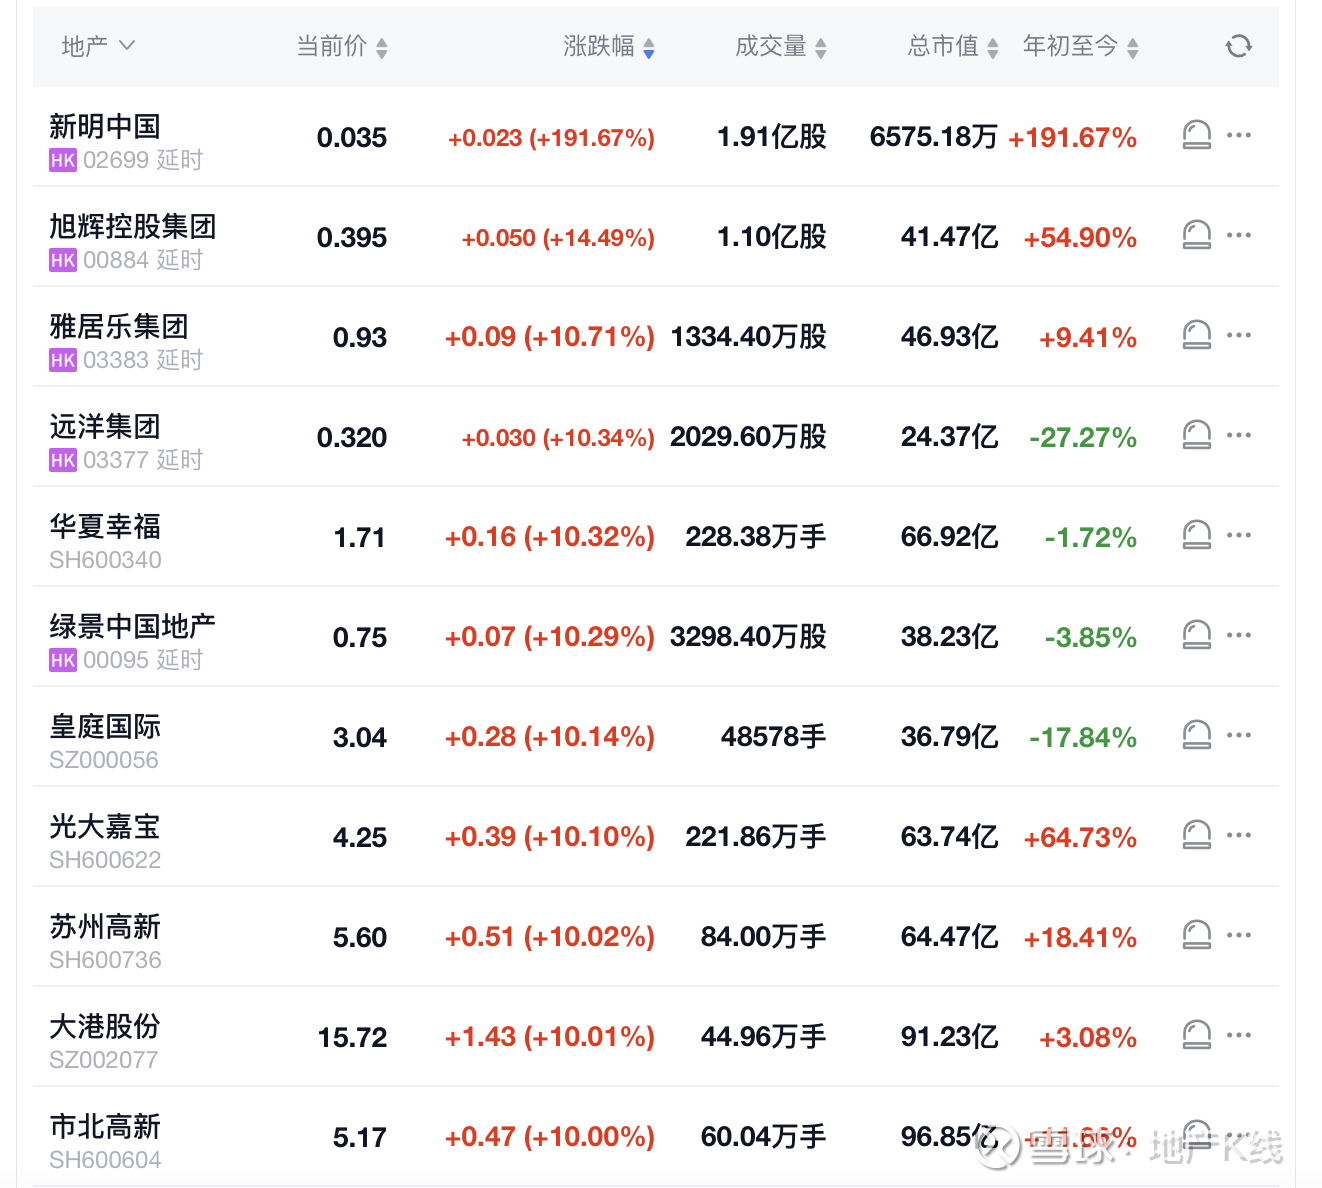The height and width of the screenshot is (1188, 1322).
Task: Sort by 当前价 column
Action: pyautogui.click(x=342, y=46)
